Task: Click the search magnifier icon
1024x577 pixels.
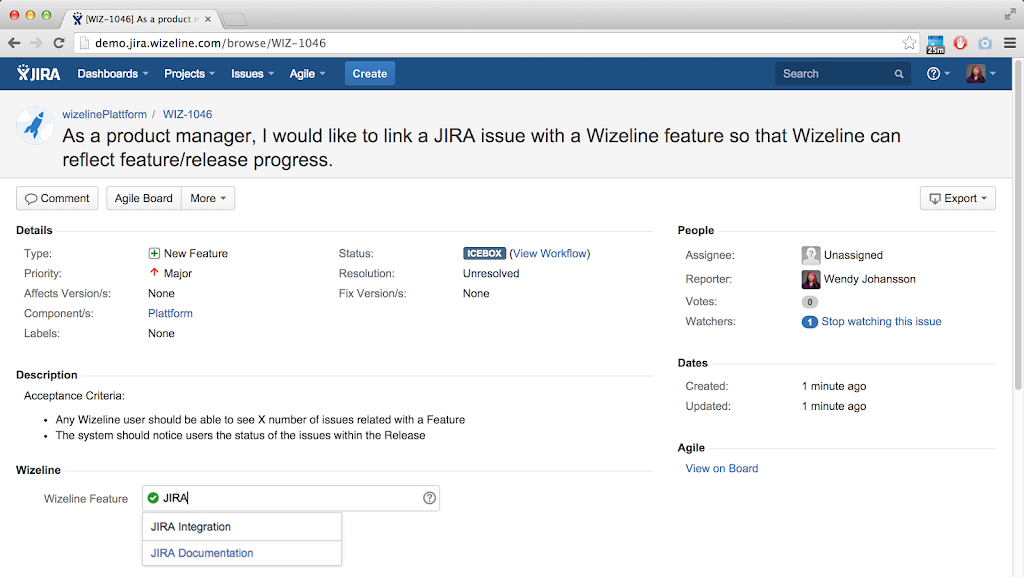Action: coord(899,74)
